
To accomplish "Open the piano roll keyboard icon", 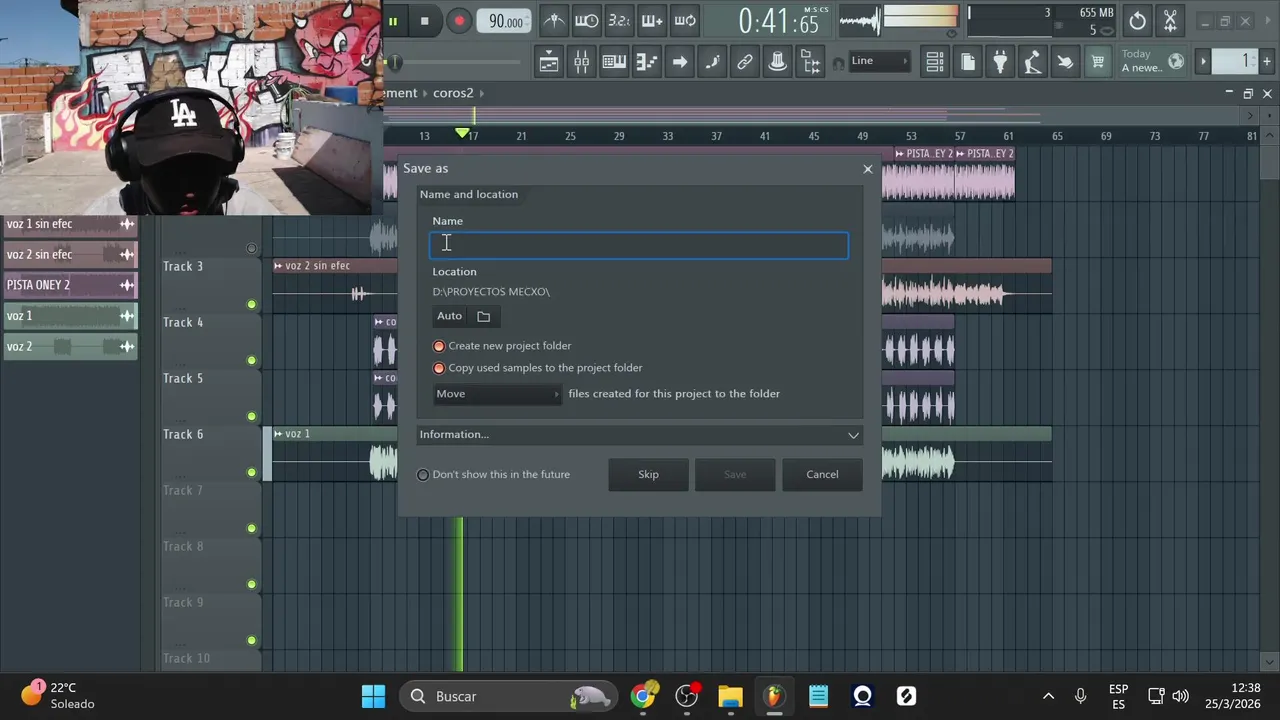I will click(614, 62).
